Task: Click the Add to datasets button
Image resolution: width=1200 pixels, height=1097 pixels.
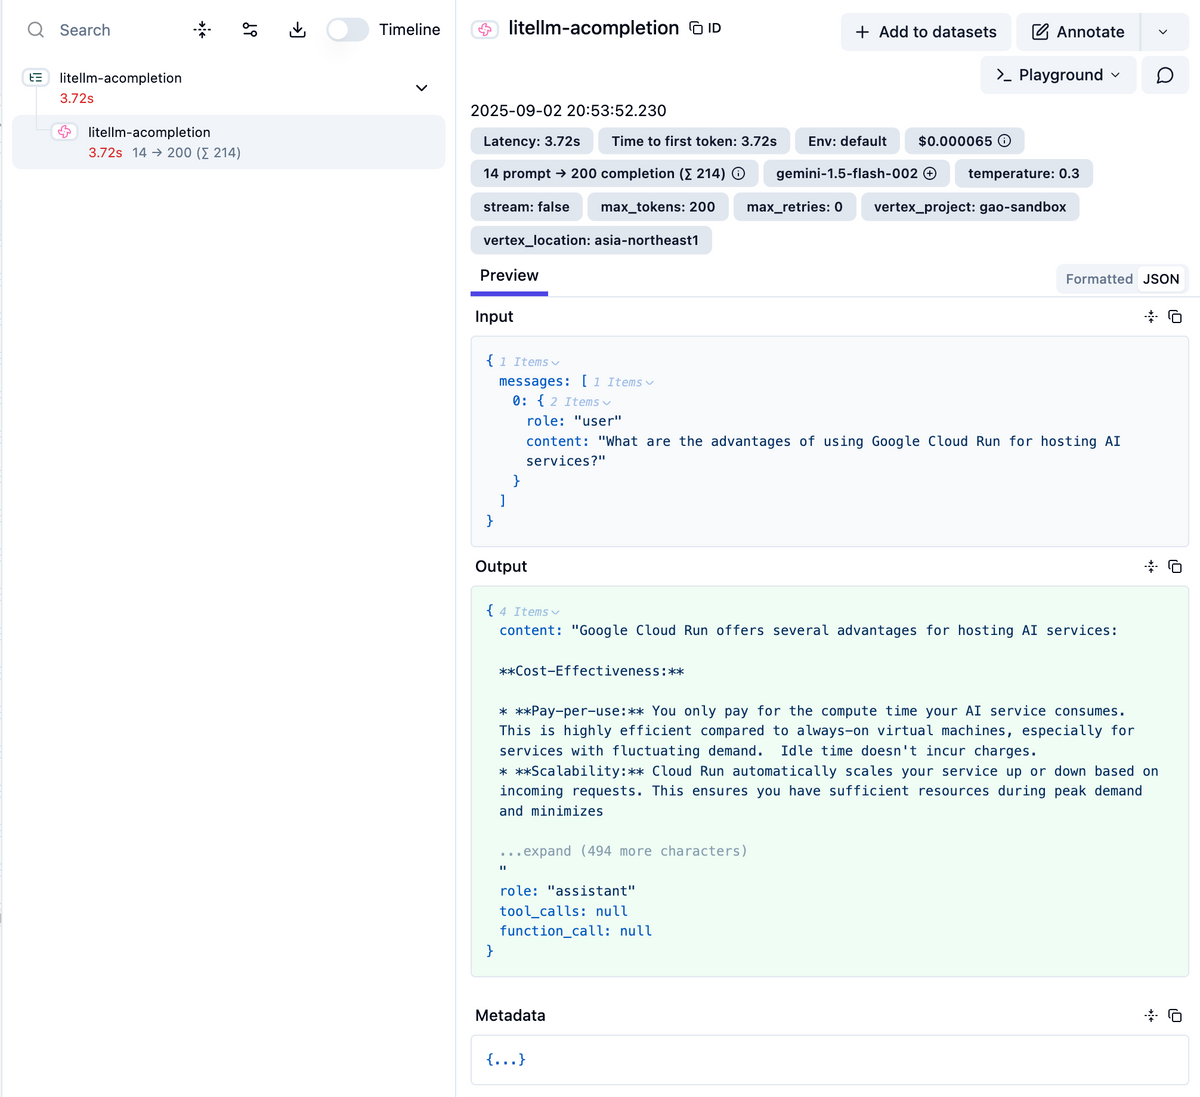Action: (x=926, y=32)
